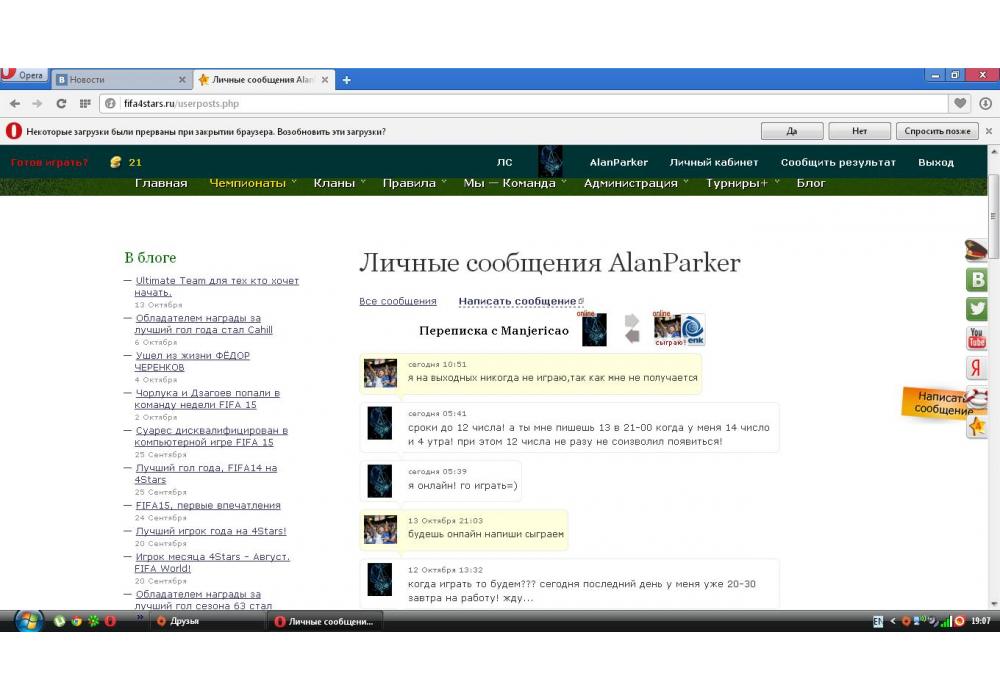Click the Да button in download bar
Image resolution: width=1000 pixels, height=700 pixels.
tap(791, 131)
